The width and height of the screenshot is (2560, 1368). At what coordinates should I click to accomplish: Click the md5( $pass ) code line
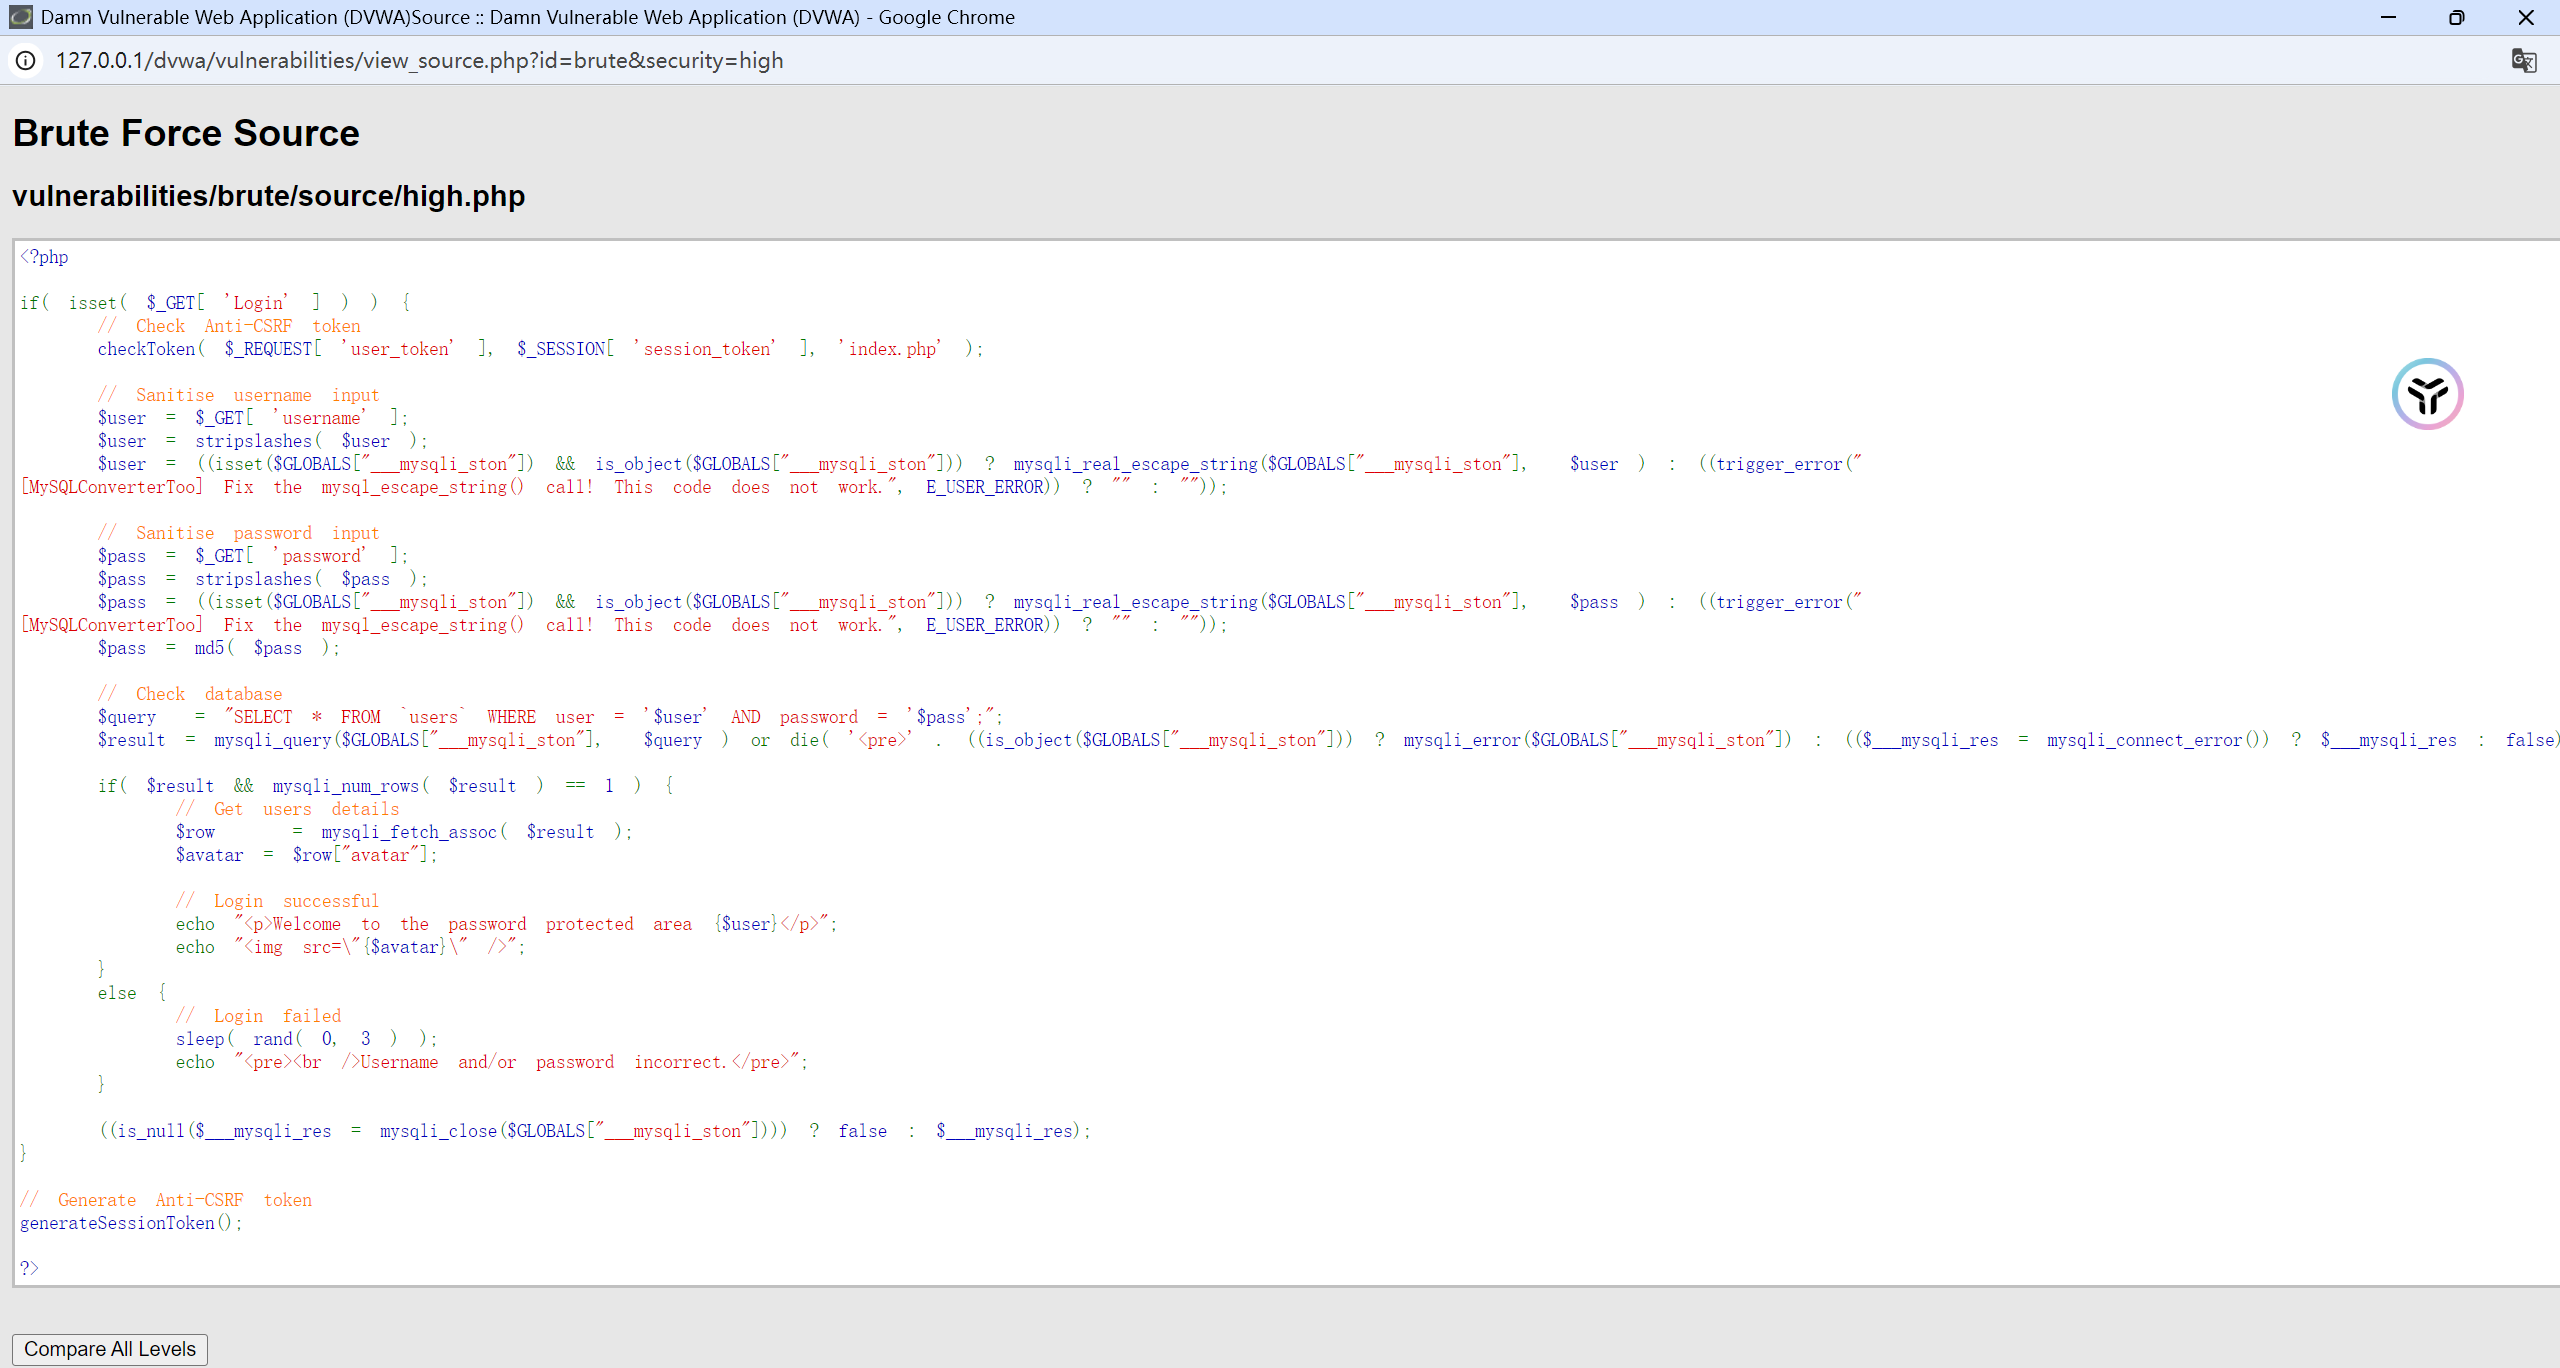tap(218, 648)
